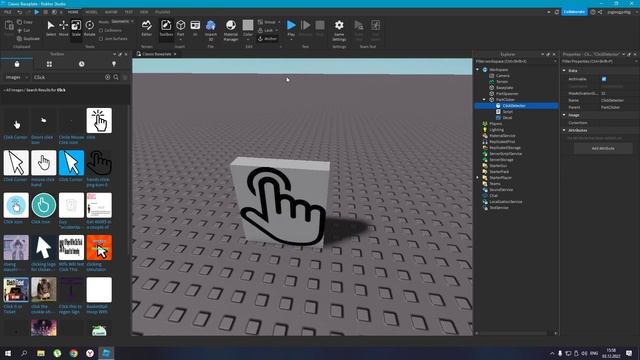Select the blue Click Cursor arrow thumbnail
The height and width of the screenshot is (360, 640).
click(x=71, y=163)
